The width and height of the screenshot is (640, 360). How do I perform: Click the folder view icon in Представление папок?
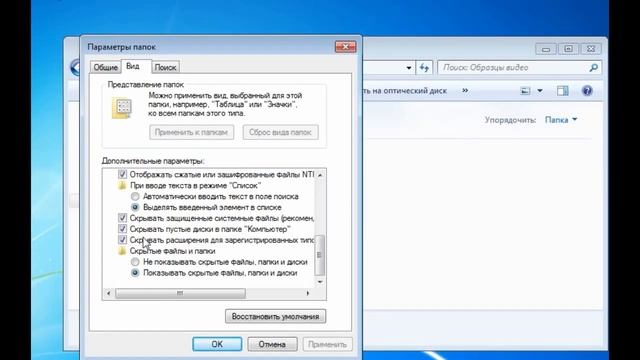tap(122, 108)
